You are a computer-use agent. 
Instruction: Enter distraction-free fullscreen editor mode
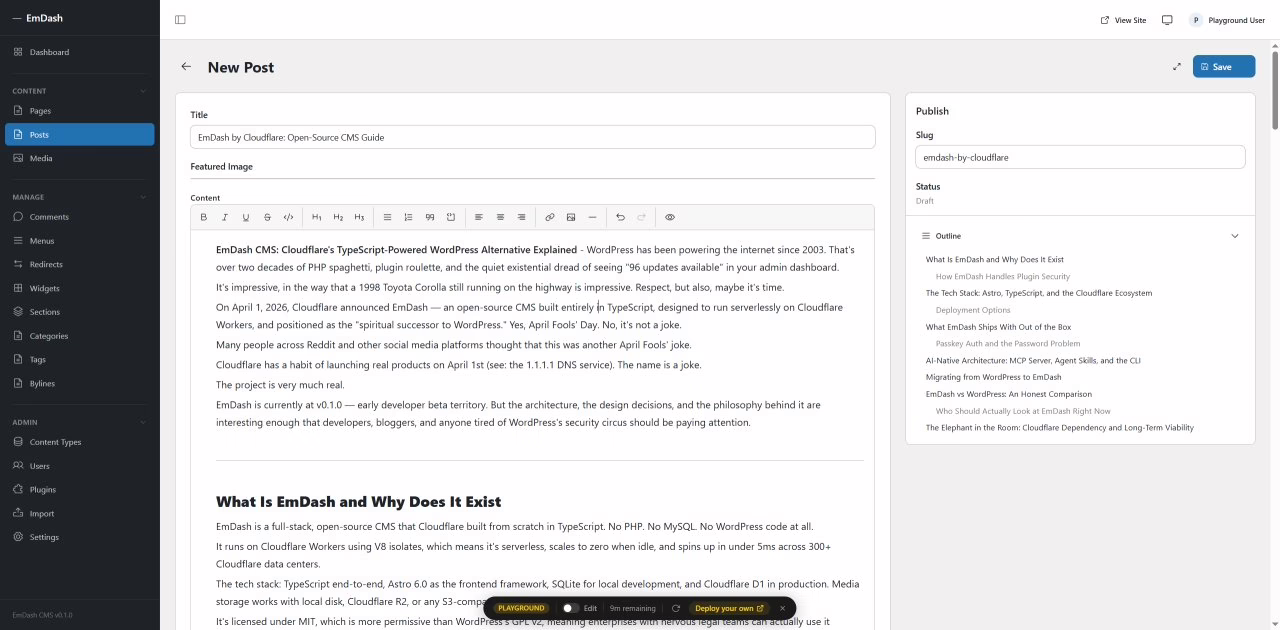point(1176,67)
